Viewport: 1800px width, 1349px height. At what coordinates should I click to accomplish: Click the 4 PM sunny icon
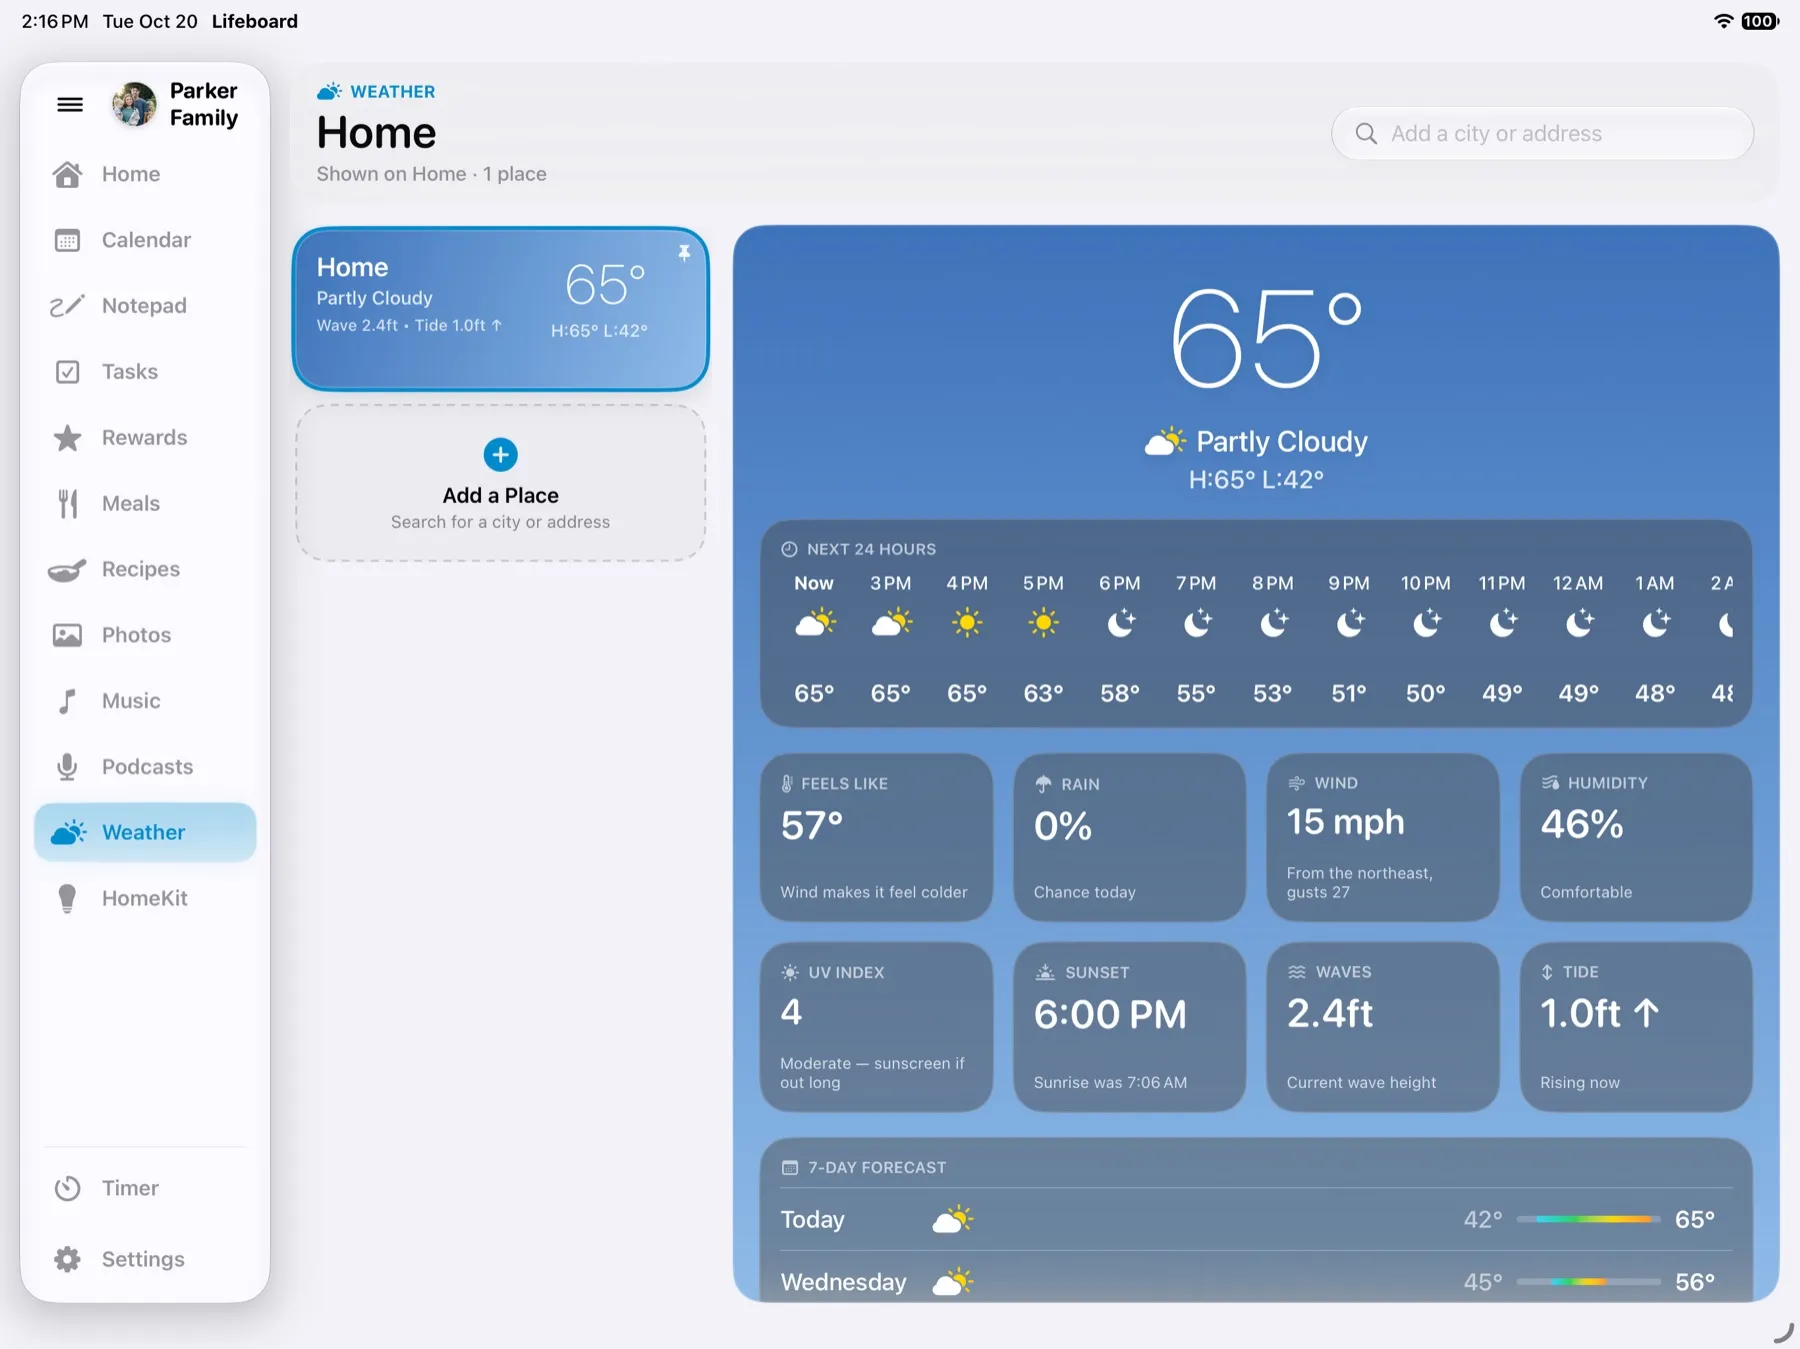[x=967, y=623]
